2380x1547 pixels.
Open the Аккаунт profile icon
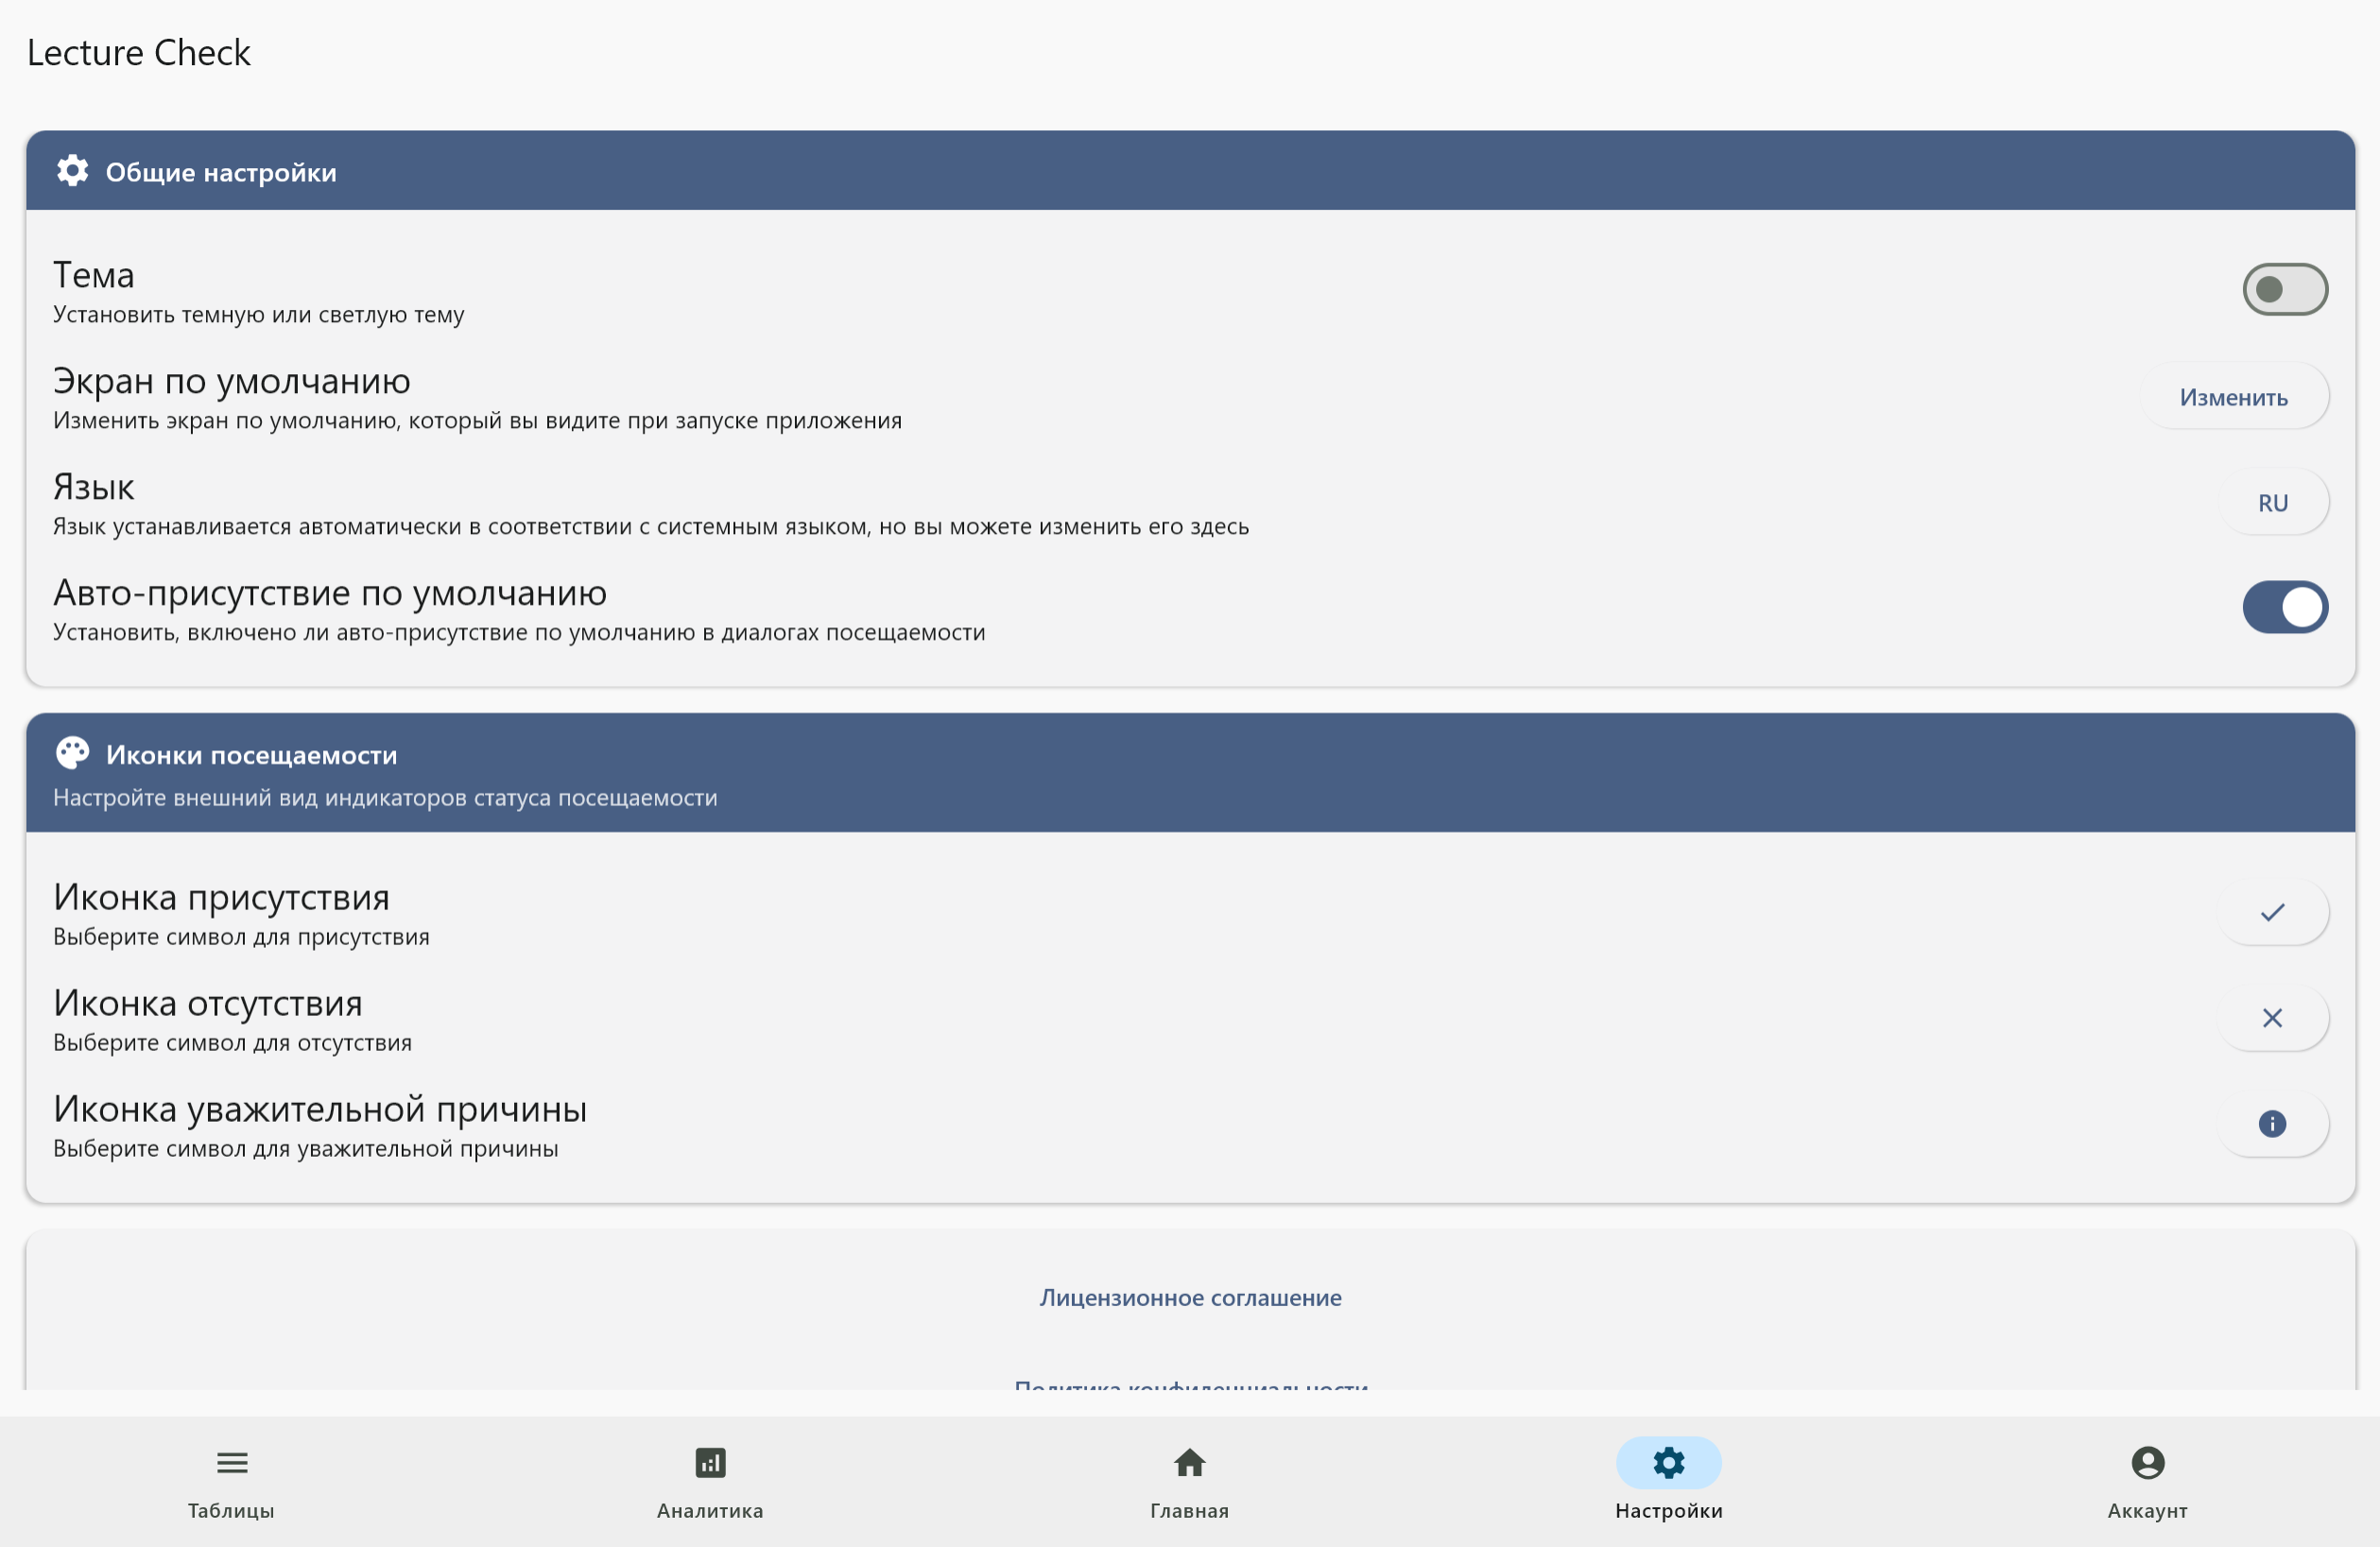tap(2147, 1463)
